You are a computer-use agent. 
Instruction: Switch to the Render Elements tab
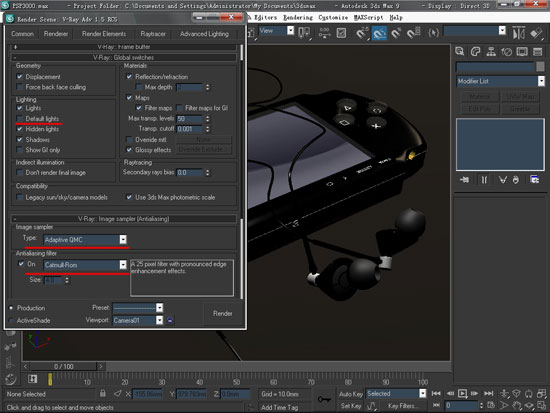tap(104, 34)
